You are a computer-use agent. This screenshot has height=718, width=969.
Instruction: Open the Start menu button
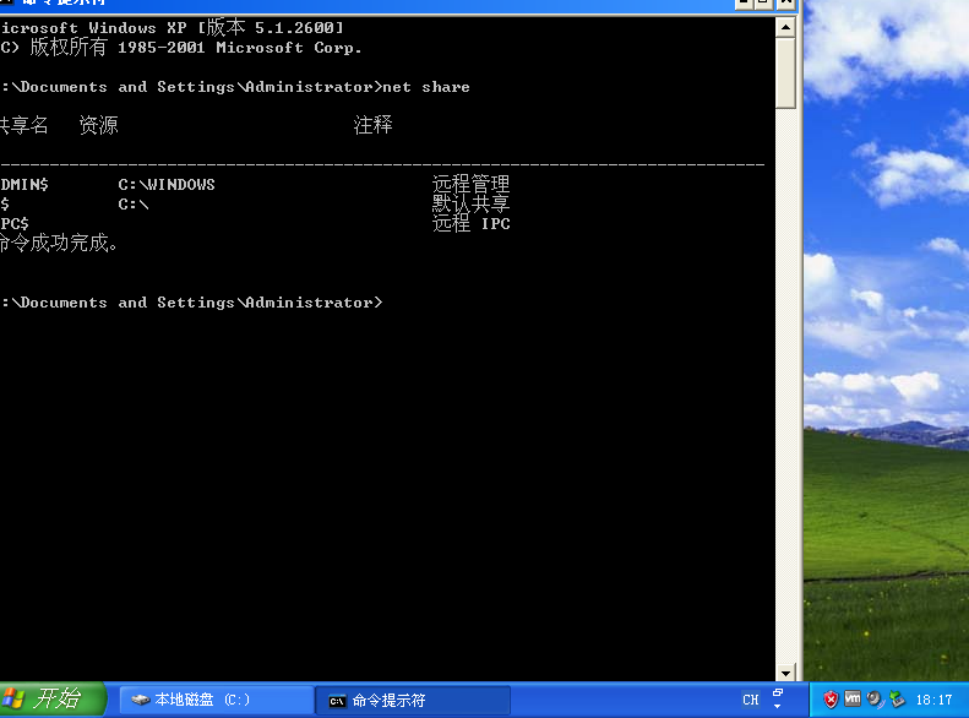[x=53, y=699]
